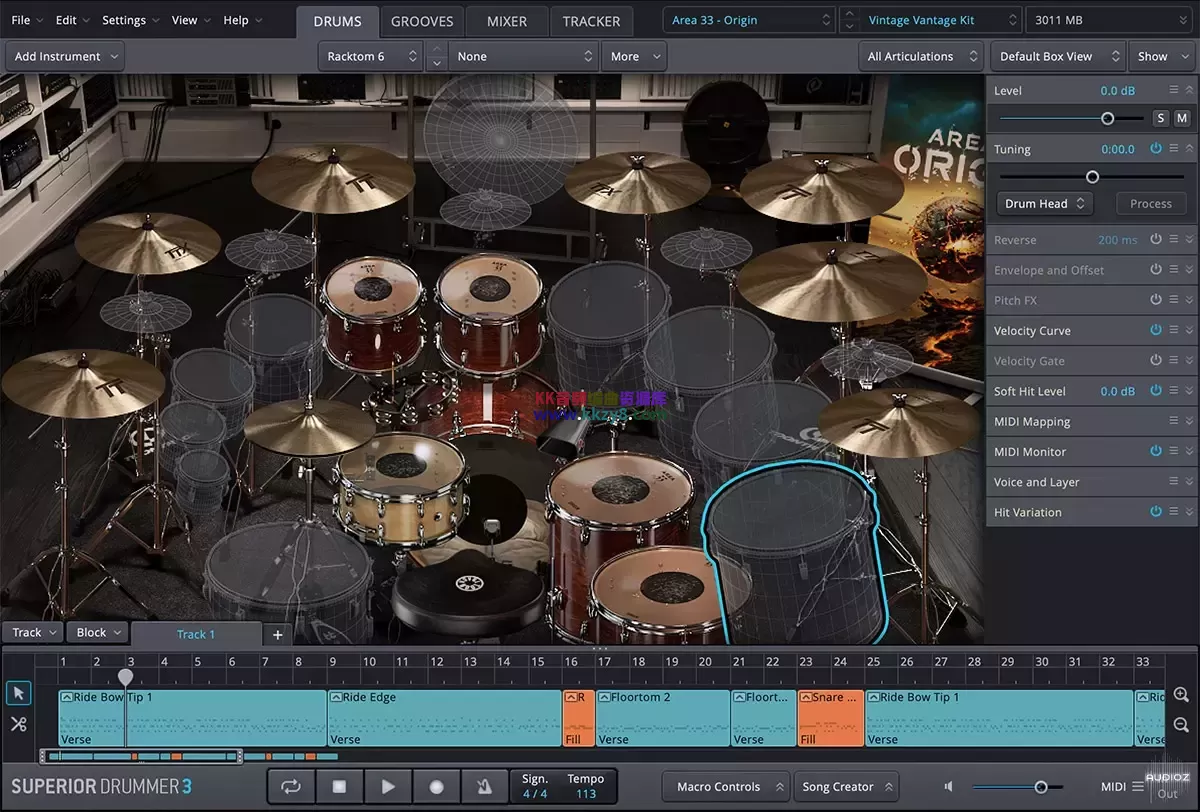
Task: Open the Track menu button
Action: coord(33,632)
